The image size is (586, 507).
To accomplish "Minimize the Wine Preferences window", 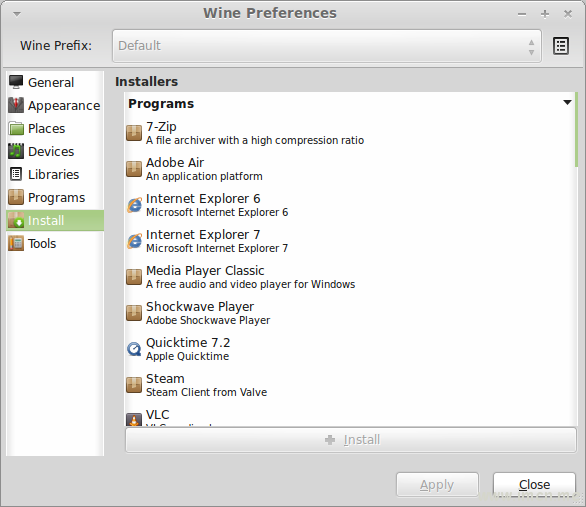I will 522,14.
